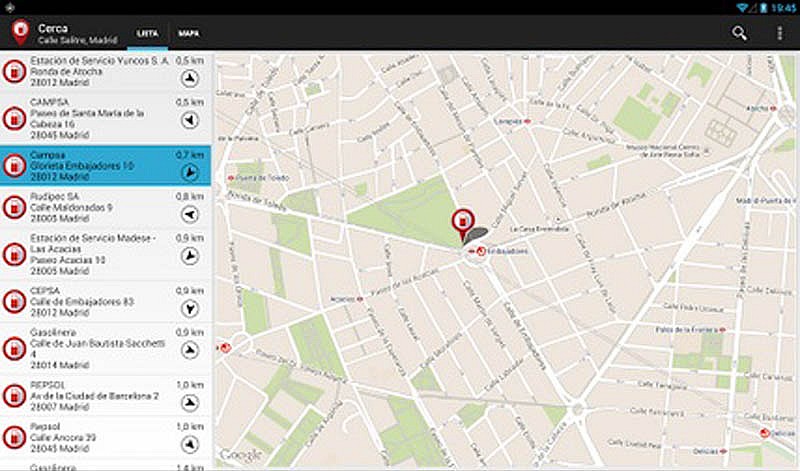The height and width of the screenshot is (471, 800).
Task: Navigate to Estacion de Servicio Yuncos direction arrow
Action: coord(190,79)
